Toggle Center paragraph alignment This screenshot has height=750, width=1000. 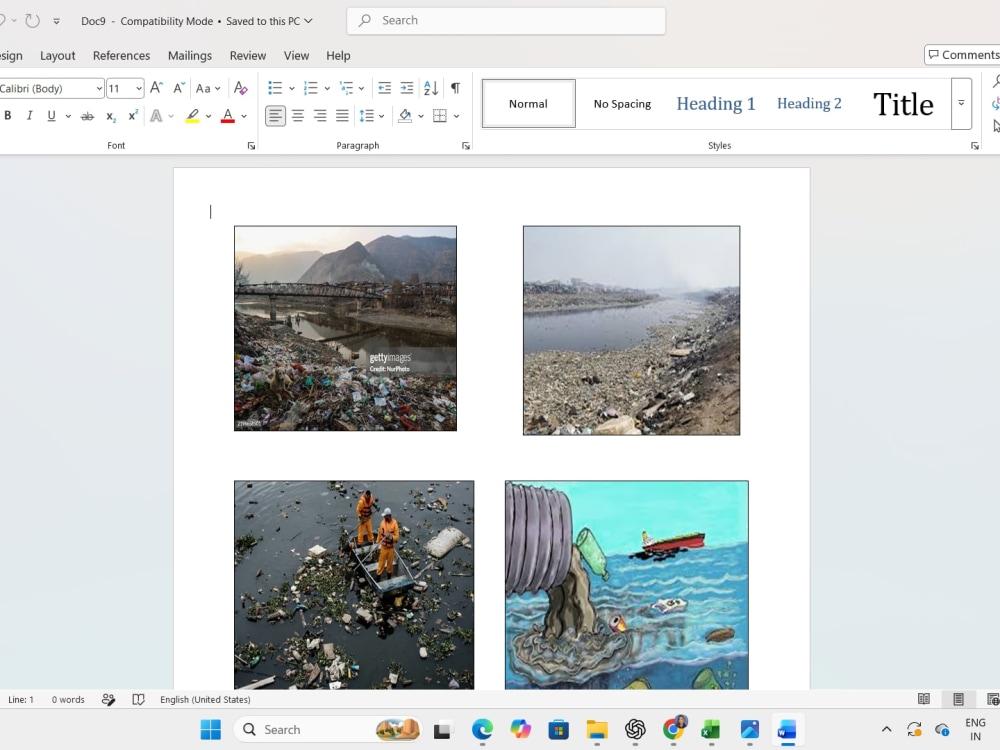[298, 116]
